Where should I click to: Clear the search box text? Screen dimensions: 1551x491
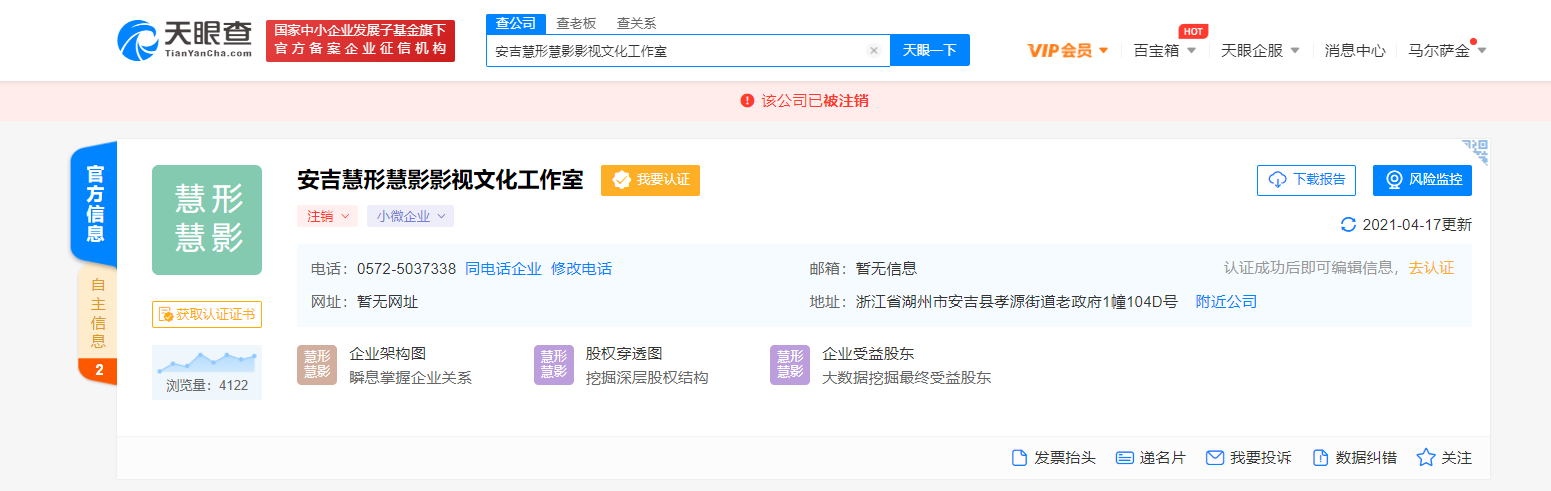click(x=873, y=51)
